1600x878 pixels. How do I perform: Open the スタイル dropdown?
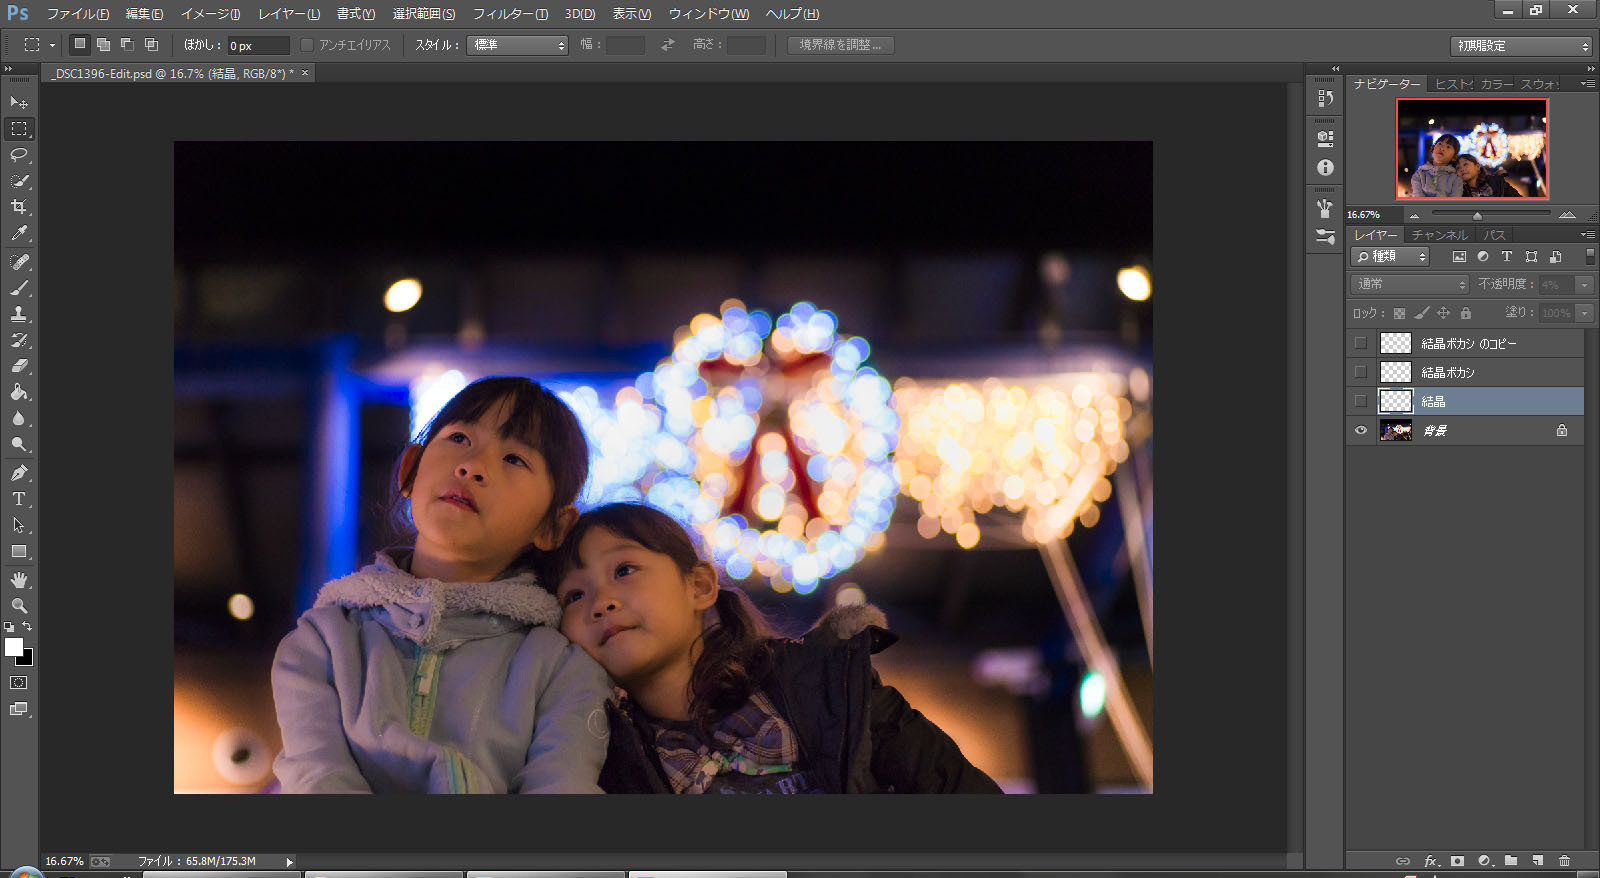[x=517, y=45]
